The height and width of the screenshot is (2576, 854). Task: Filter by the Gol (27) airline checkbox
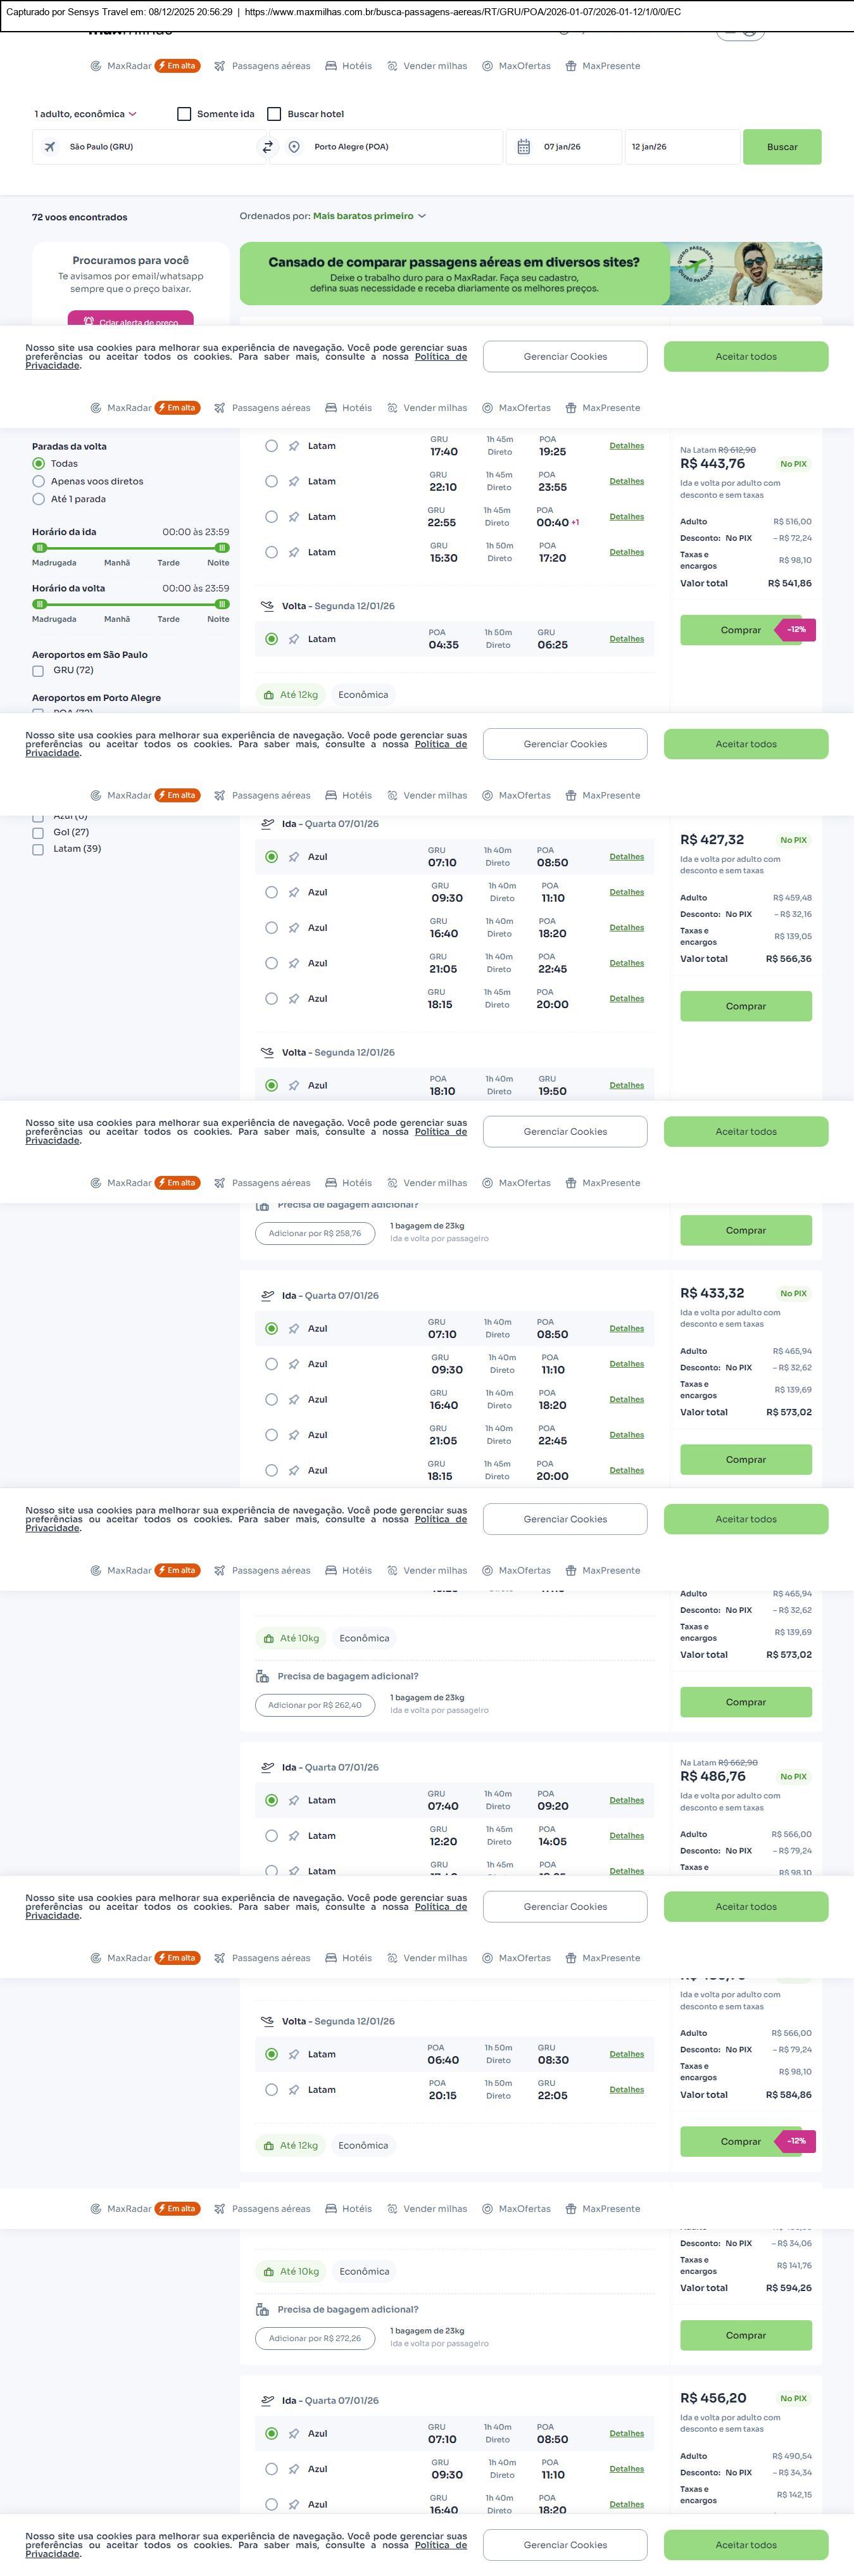coord(38,833)
